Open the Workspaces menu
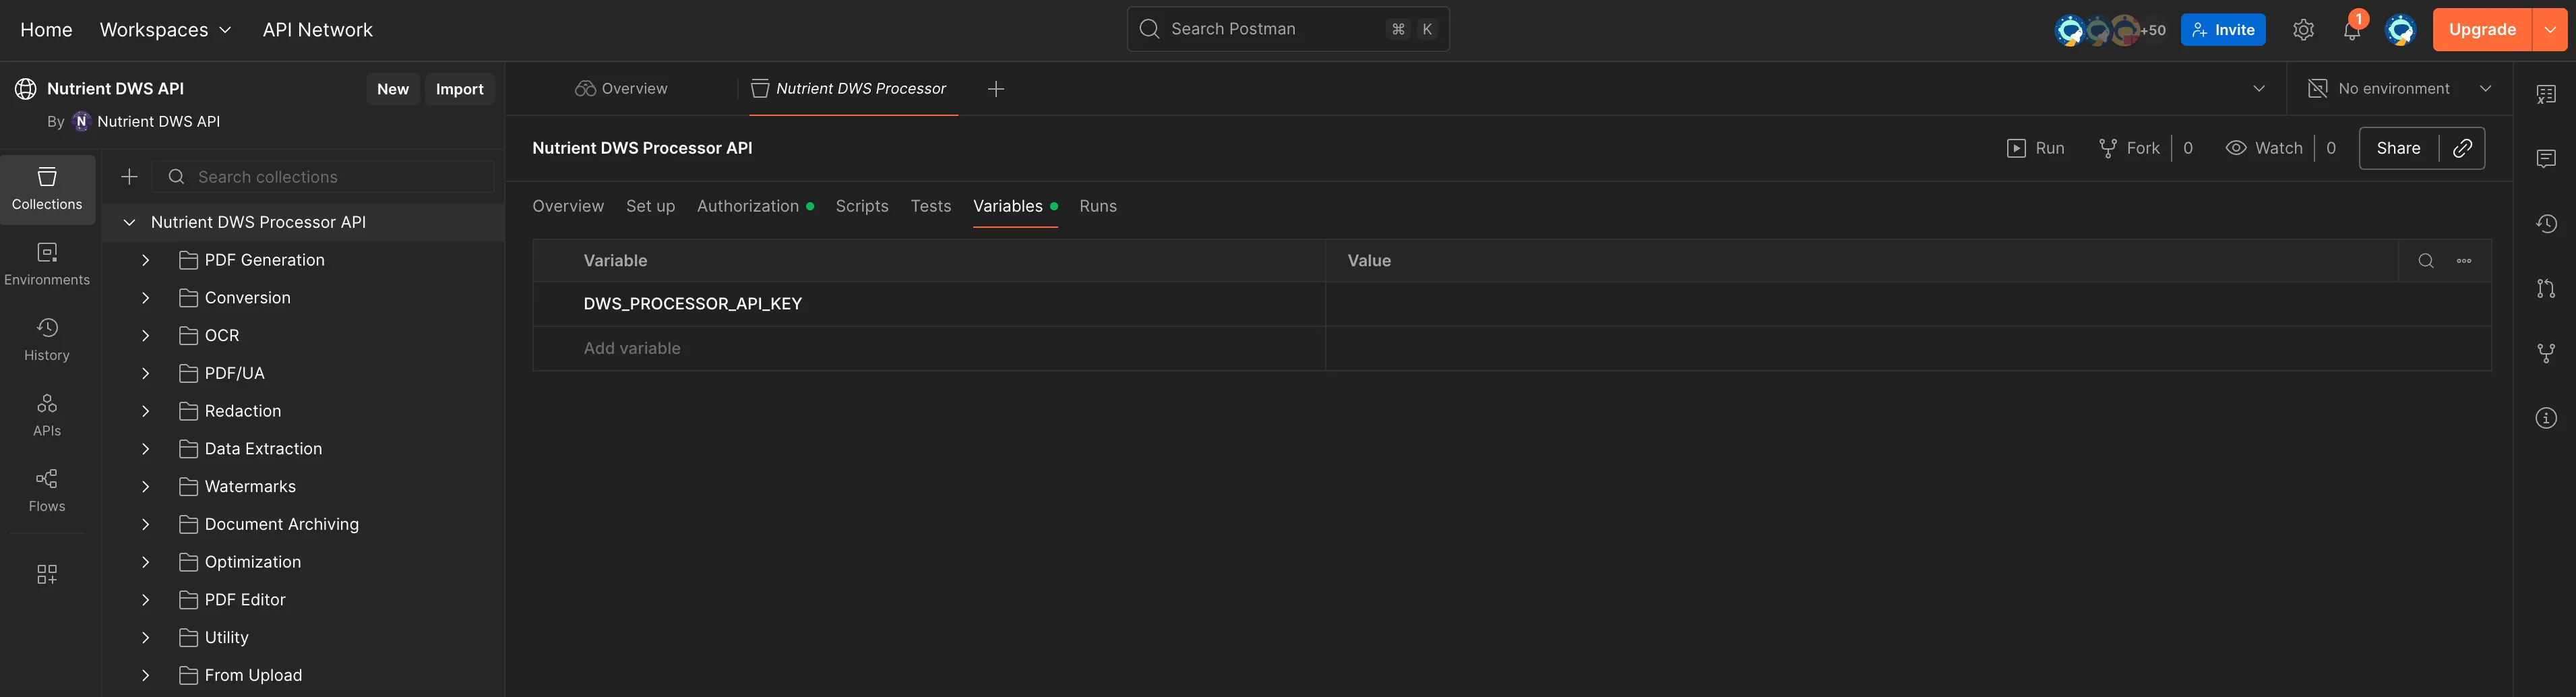 165,29
